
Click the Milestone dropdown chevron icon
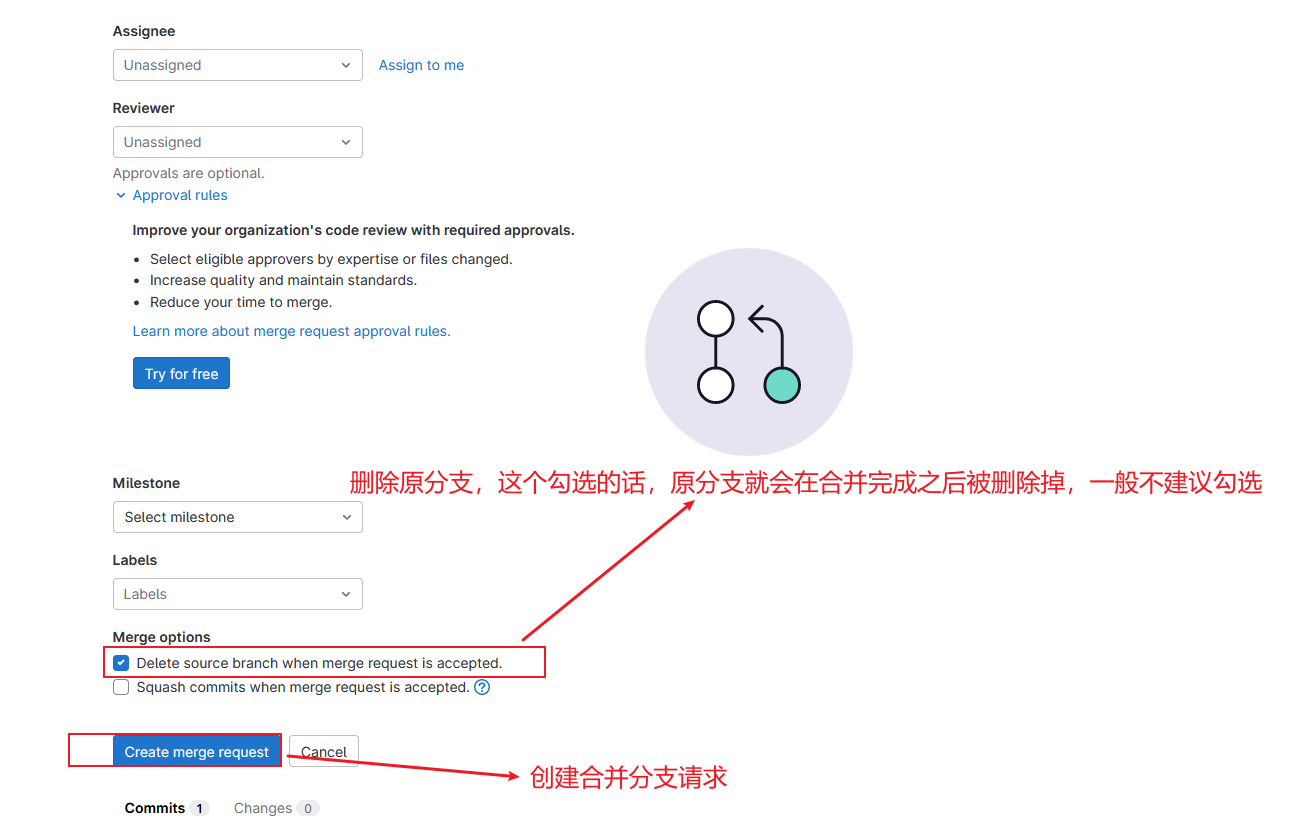[x=346, y=517]
